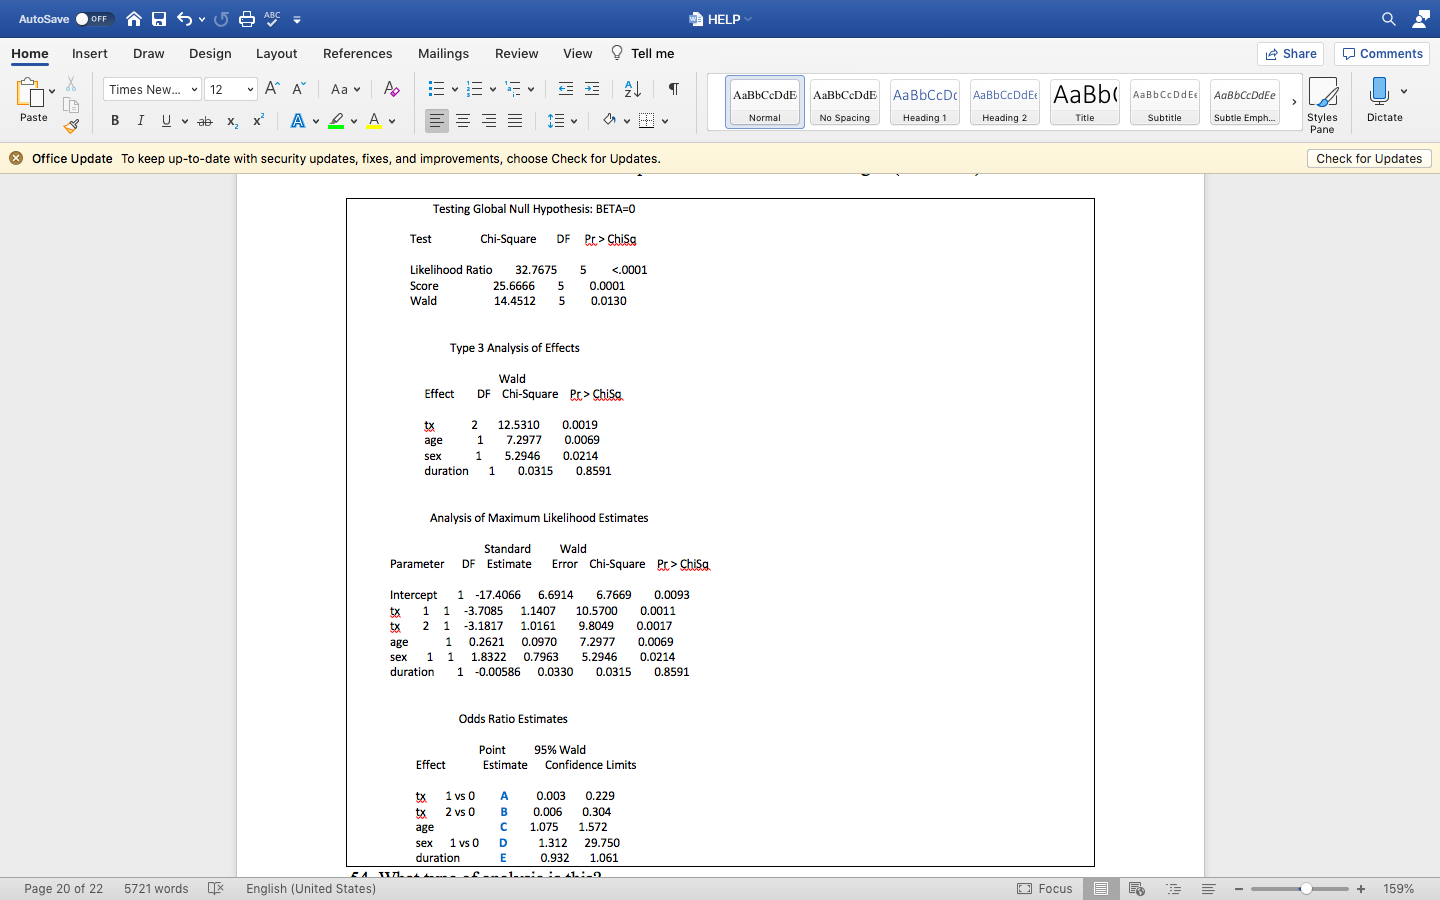This screenshot has height=900, width=1440.
Task: Clear all formatting from selection
Action: point(392,89)
